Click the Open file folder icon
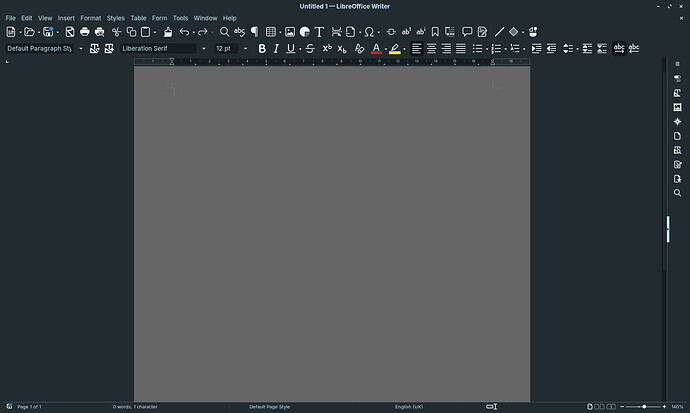Screen dimensions: 690x413 (x=29, y=32)
